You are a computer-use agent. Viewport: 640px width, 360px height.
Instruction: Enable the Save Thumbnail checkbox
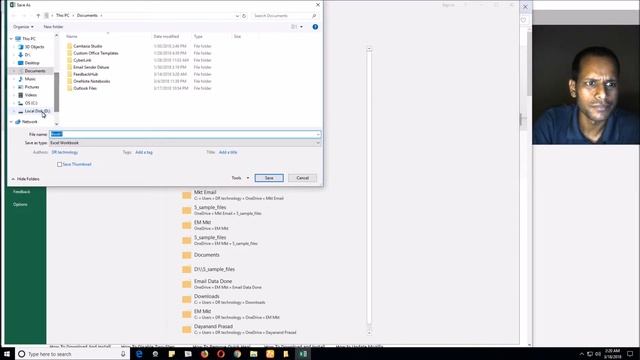(60, 164)
